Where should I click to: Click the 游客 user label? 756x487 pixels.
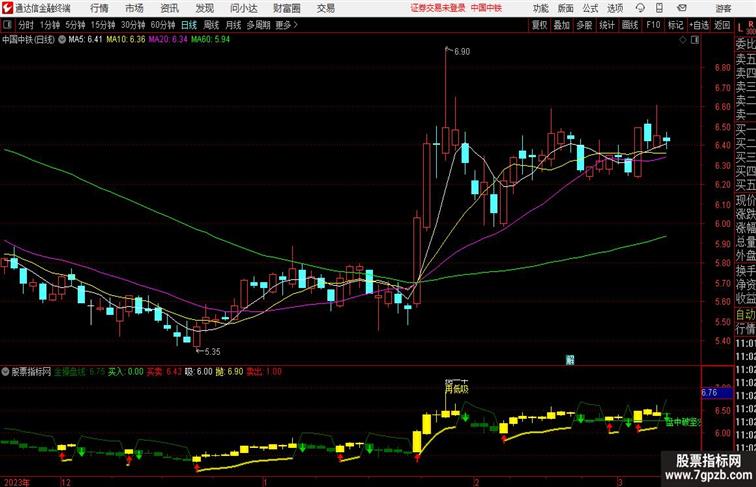[x=723, y=8]
